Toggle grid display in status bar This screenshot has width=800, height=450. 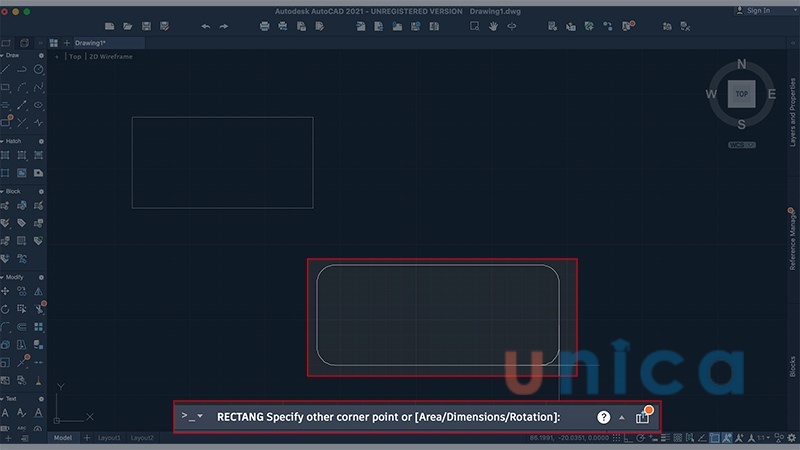[x=616, y=438]
